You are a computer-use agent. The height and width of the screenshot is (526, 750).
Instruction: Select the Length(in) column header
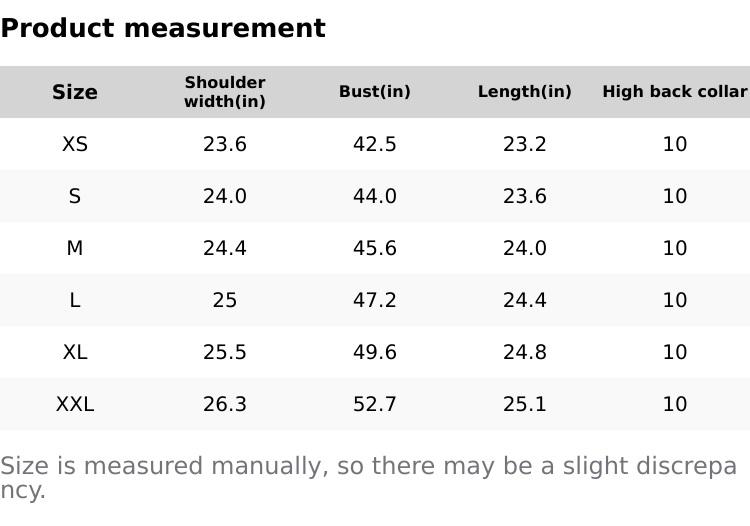525,92
